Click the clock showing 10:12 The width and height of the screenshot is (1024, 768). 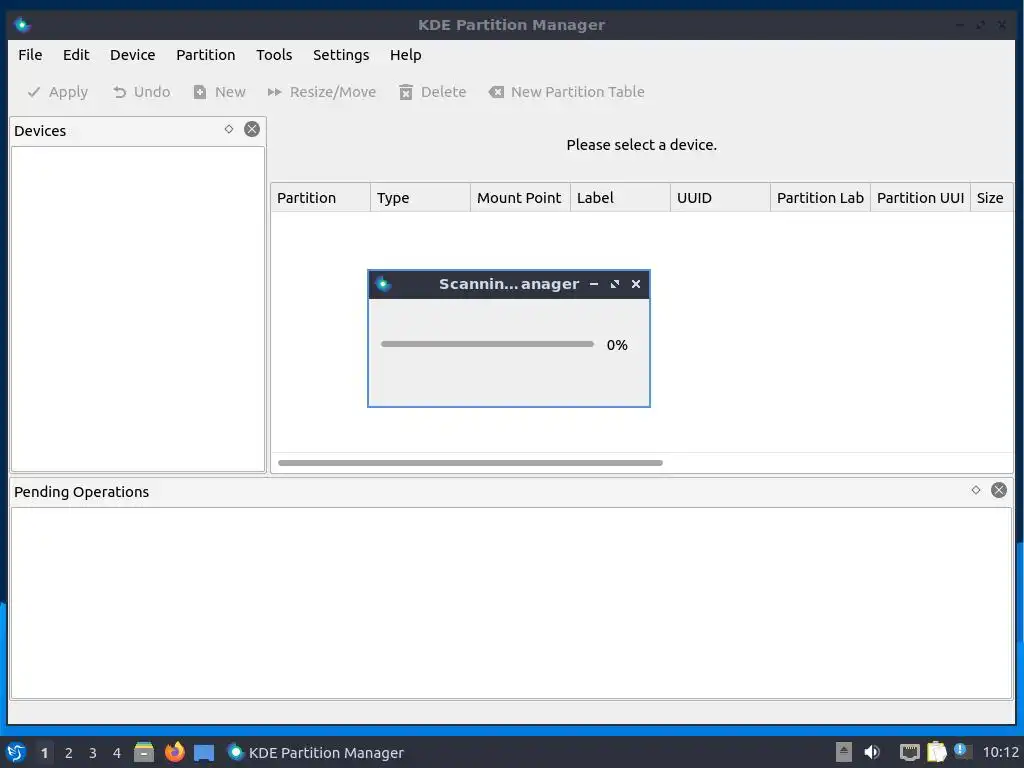pos(1000,752)
